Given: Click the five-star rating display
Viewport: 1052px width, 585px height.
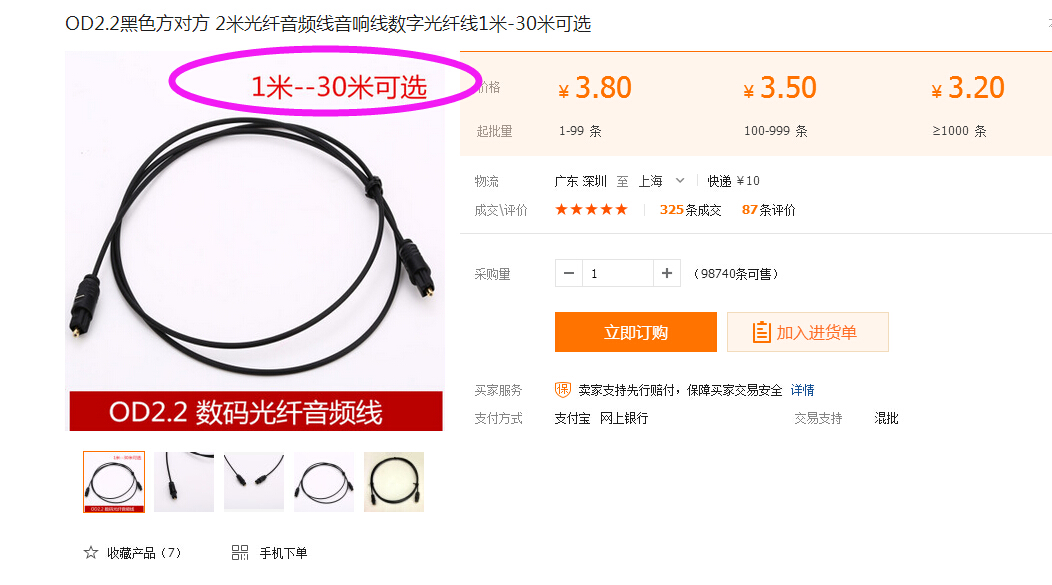Looking at the screenshot, I should pos(592,209).
